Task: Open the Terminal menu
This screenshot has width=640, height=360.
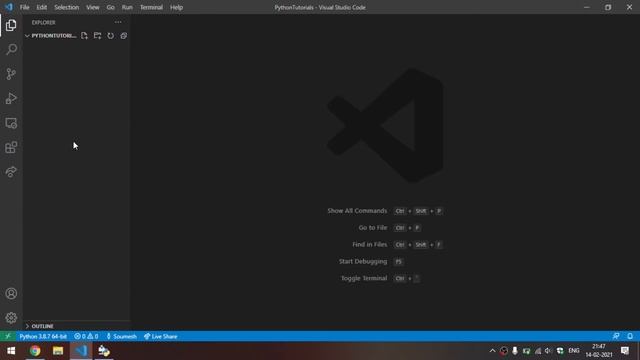Action: (x=151, y=7)
